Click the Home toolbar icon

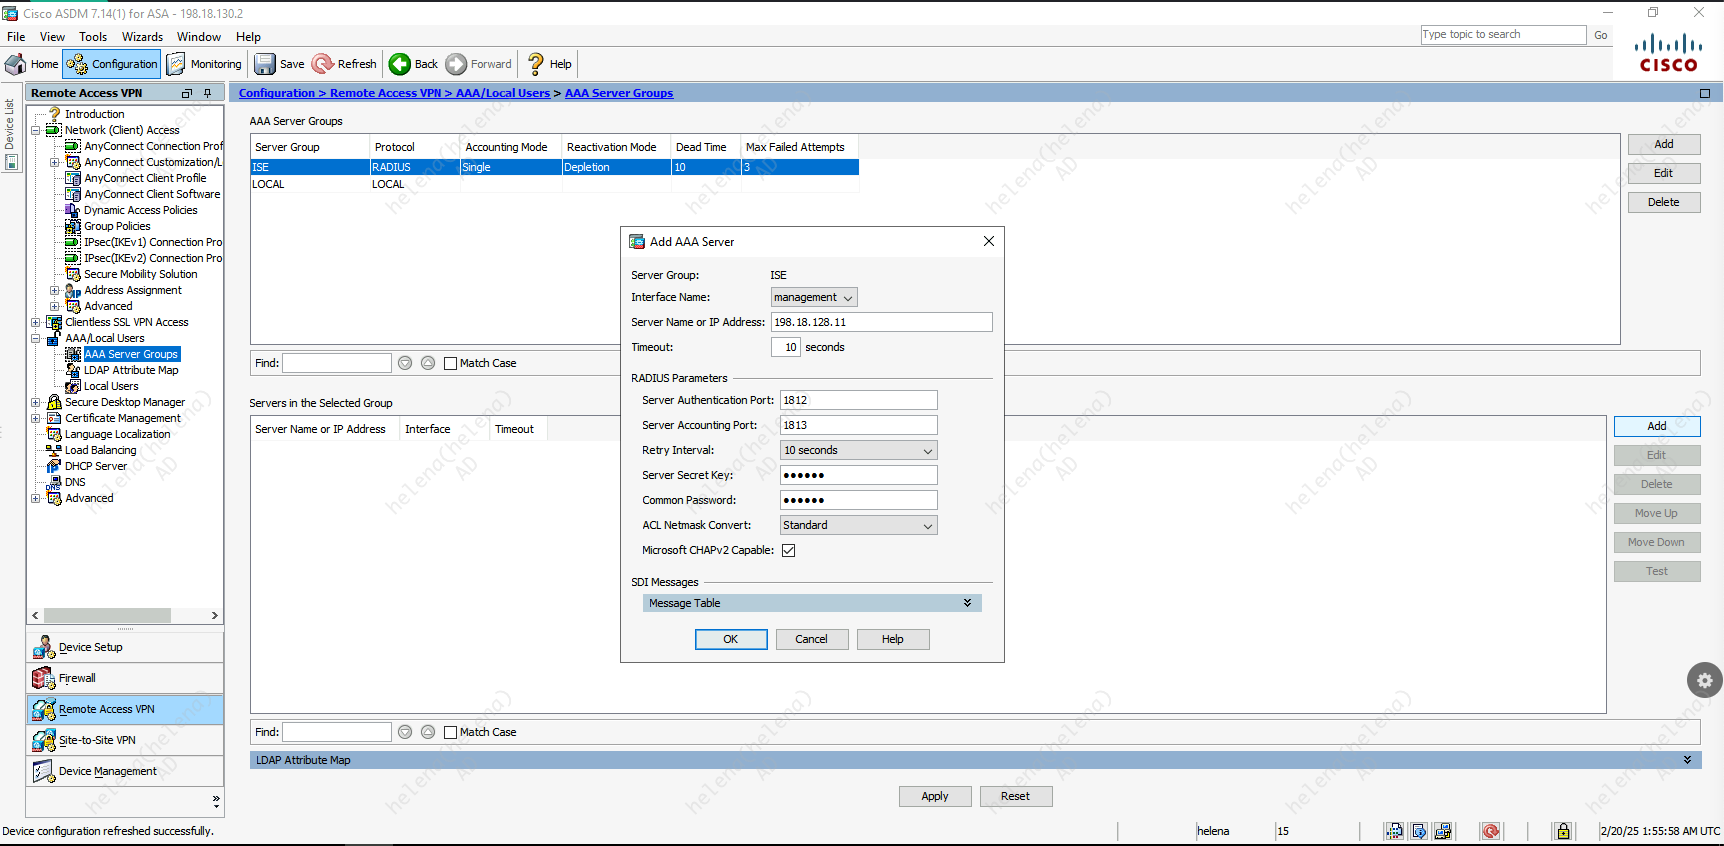click(16, 64)
